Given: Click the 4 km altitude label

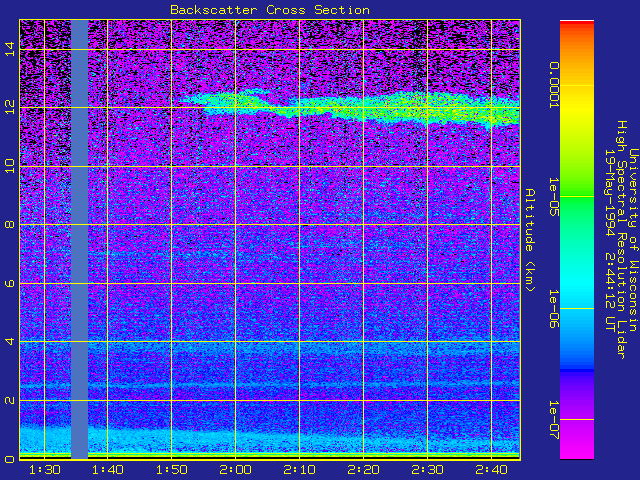Looking at the screenshot, I should [10, 341].
